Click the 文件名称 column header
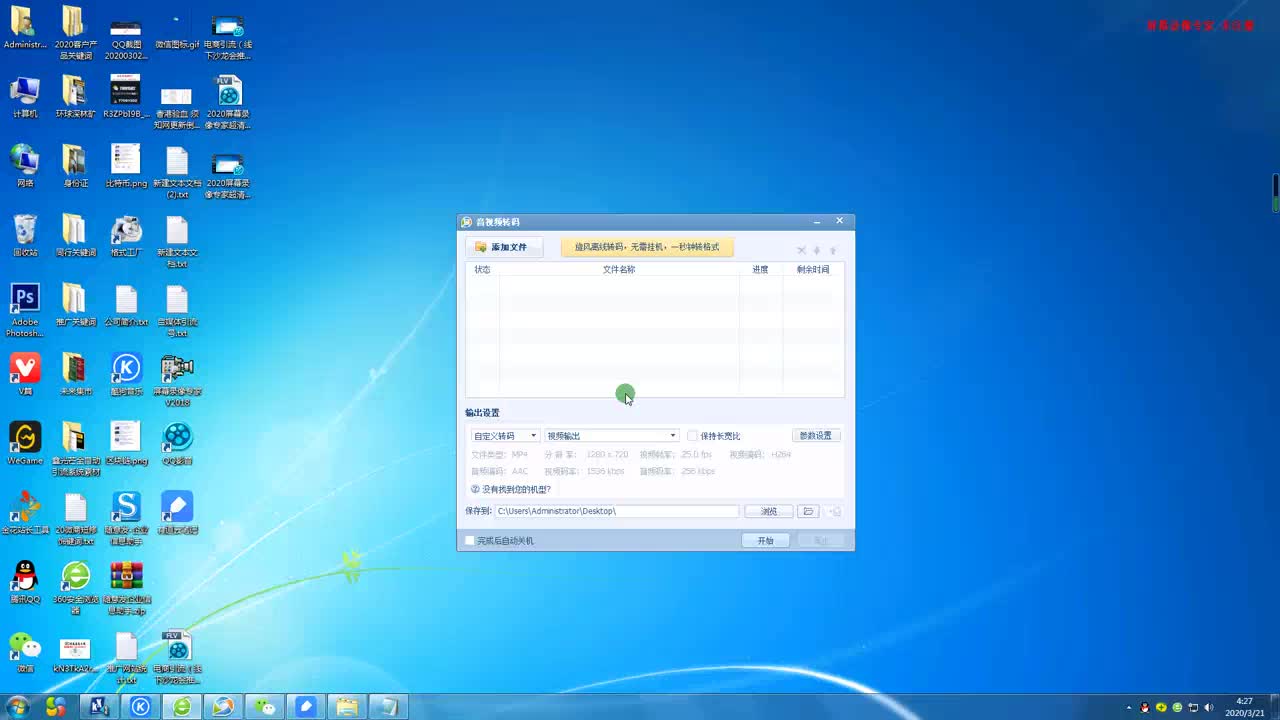The width and height of the screenshot is (1280, 720). (619, 270)
